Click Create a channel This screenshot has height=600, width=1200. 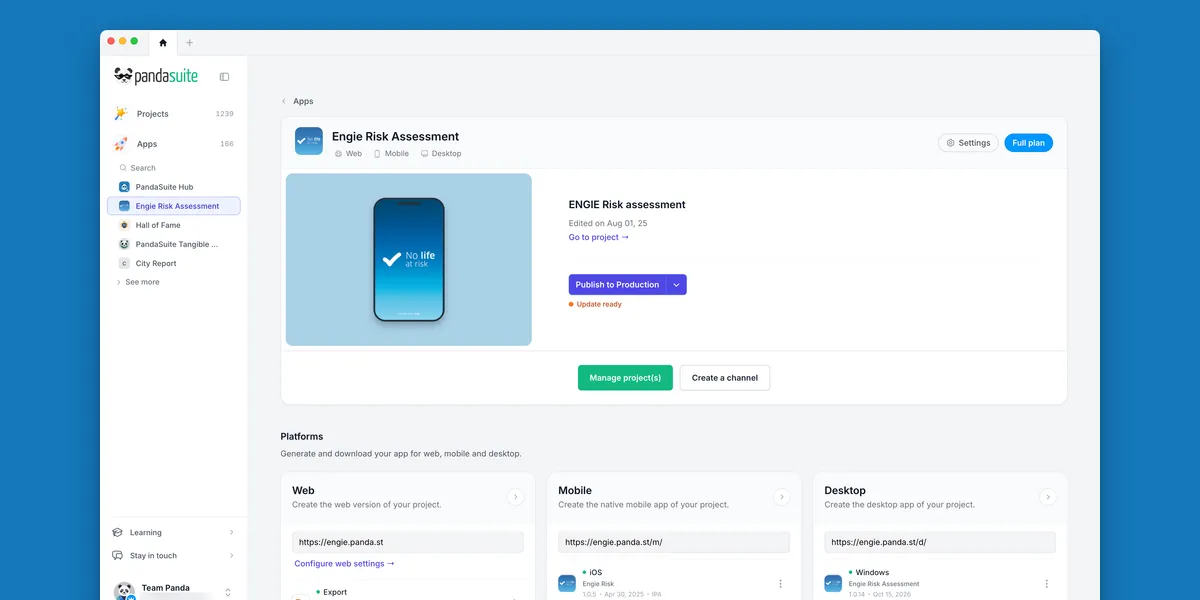click(725, 378)
